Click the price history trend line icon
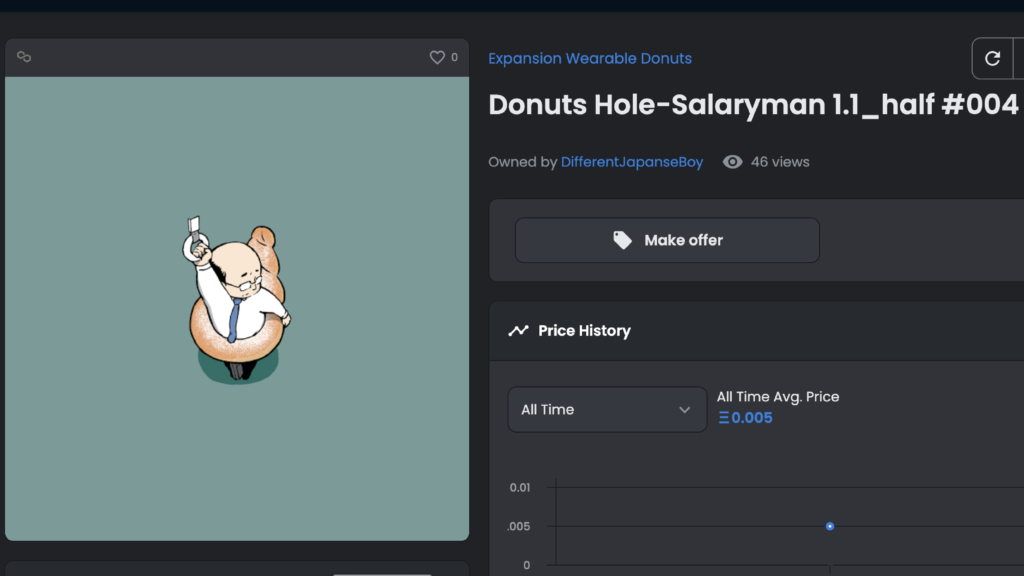 (519, 331)
